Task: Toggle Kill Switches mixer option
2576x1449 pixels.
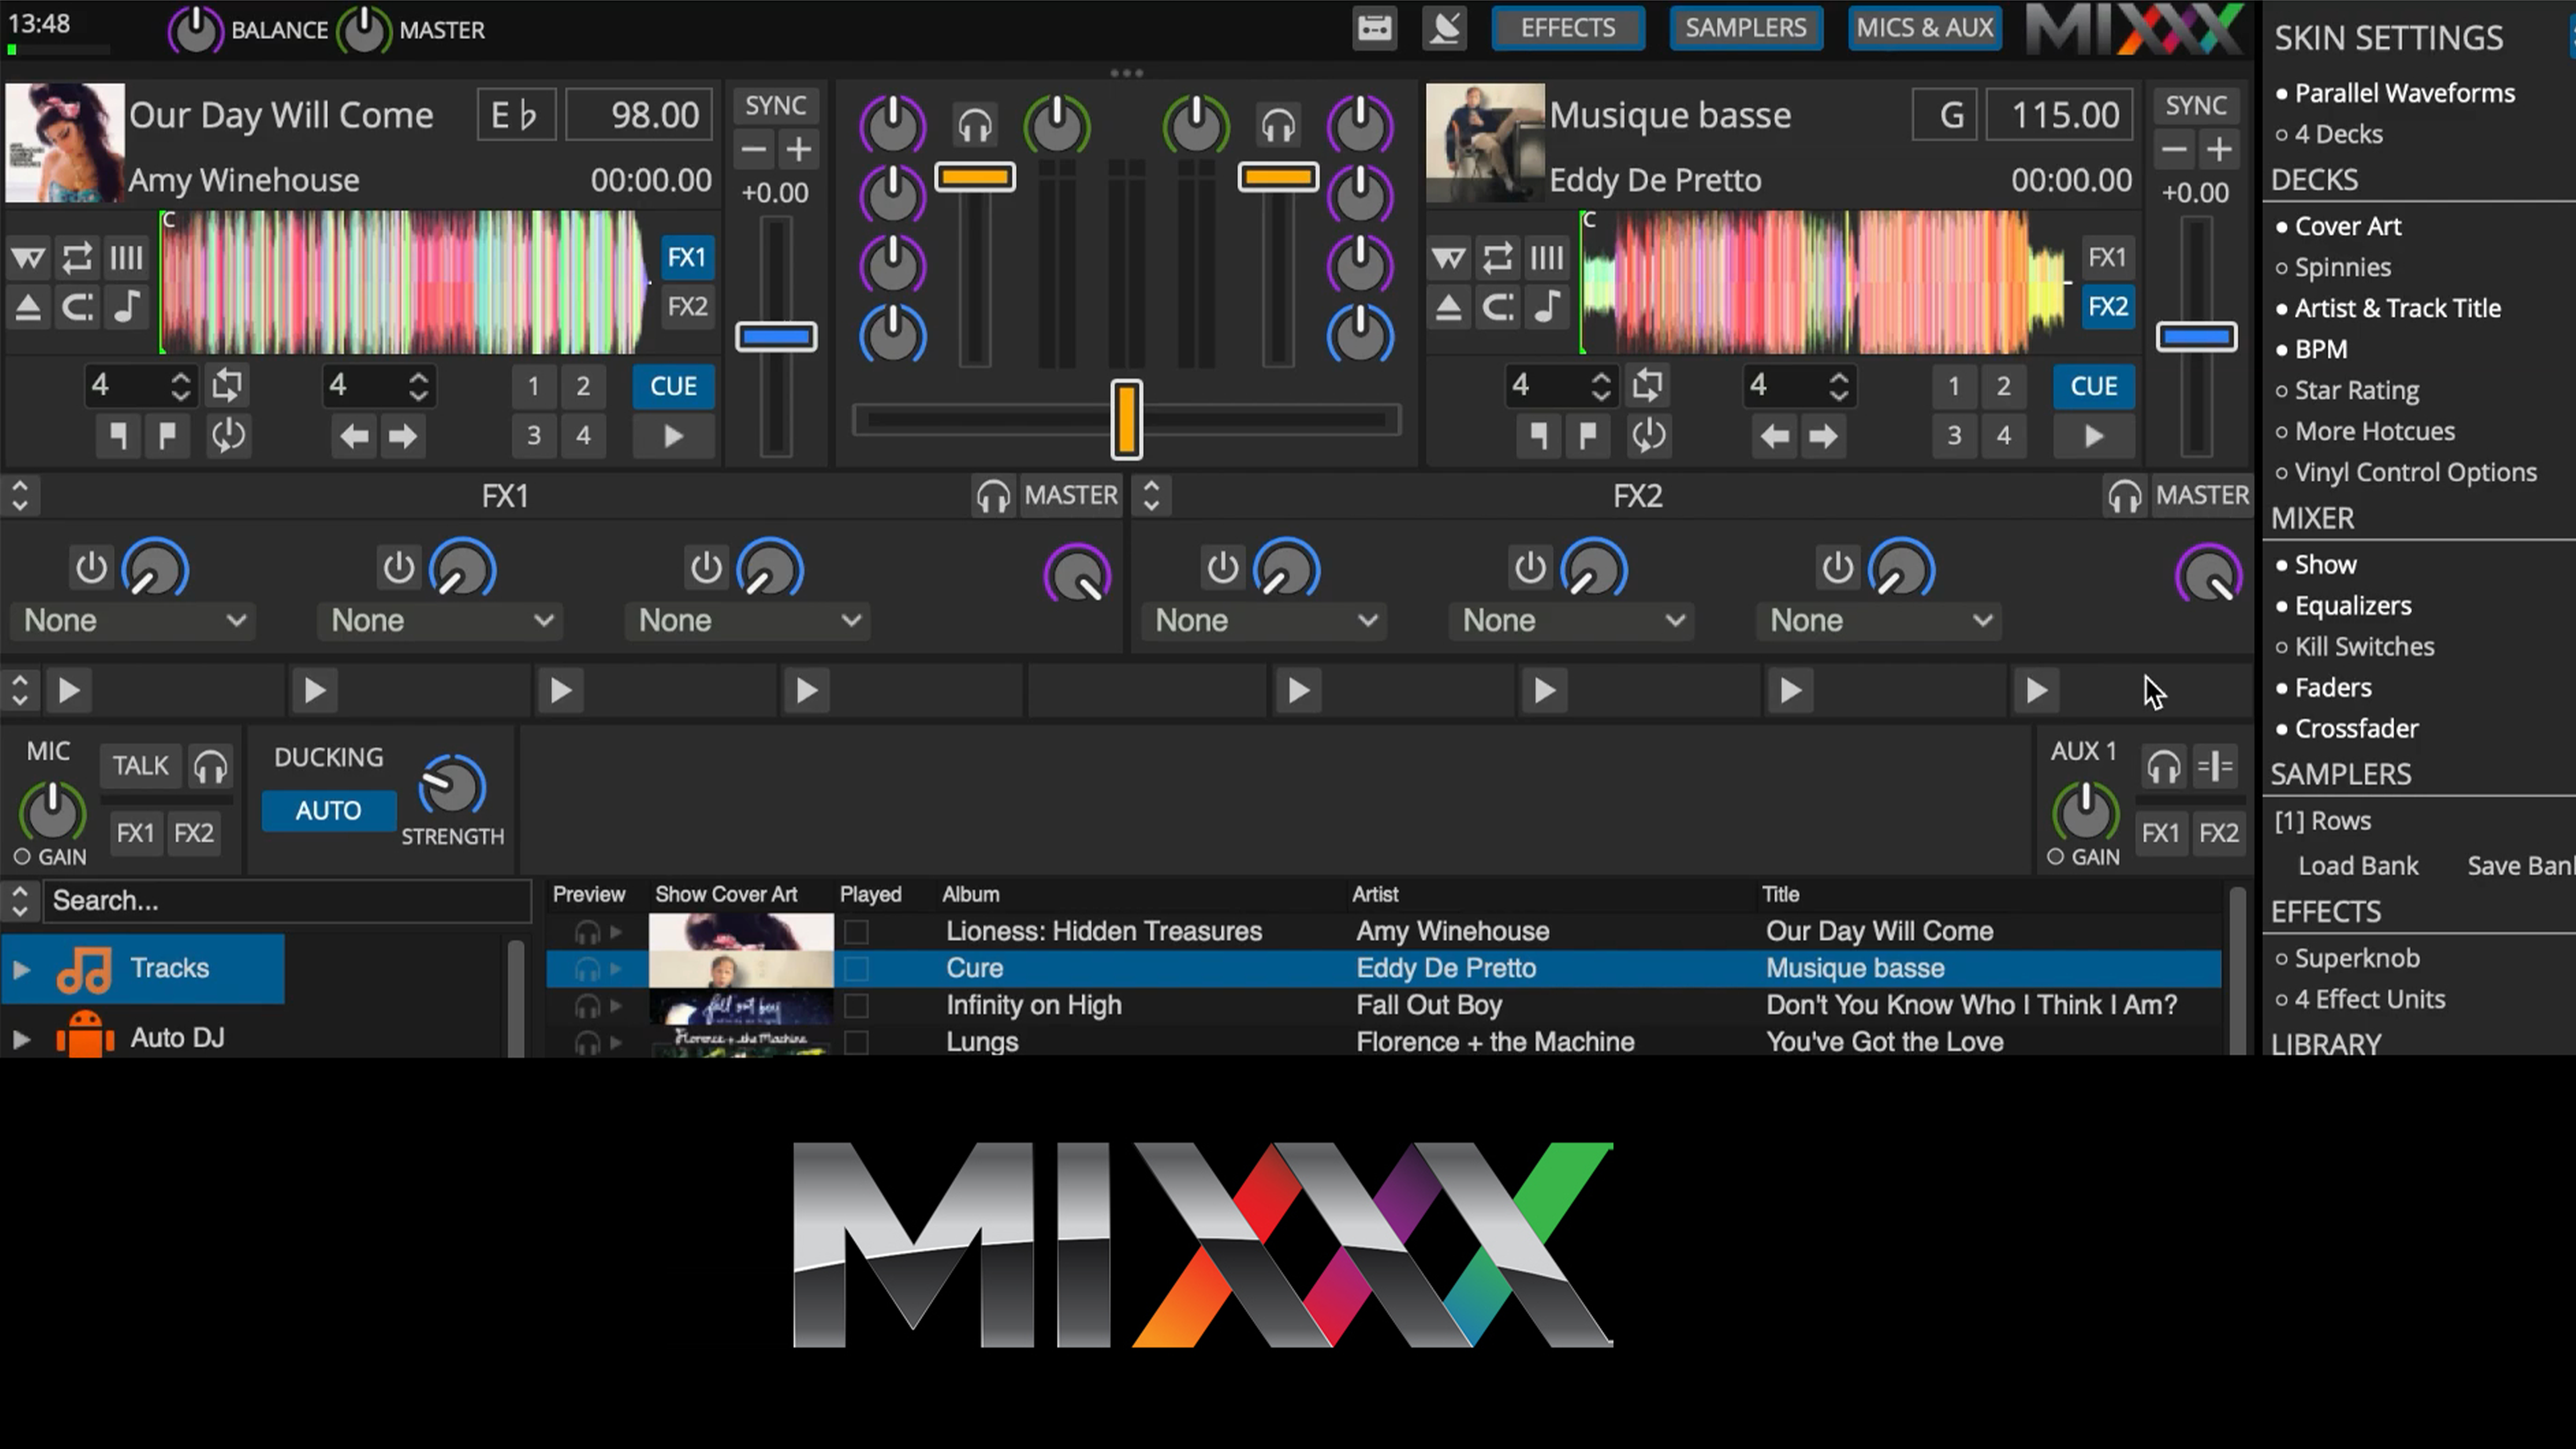Action: 2355,646
